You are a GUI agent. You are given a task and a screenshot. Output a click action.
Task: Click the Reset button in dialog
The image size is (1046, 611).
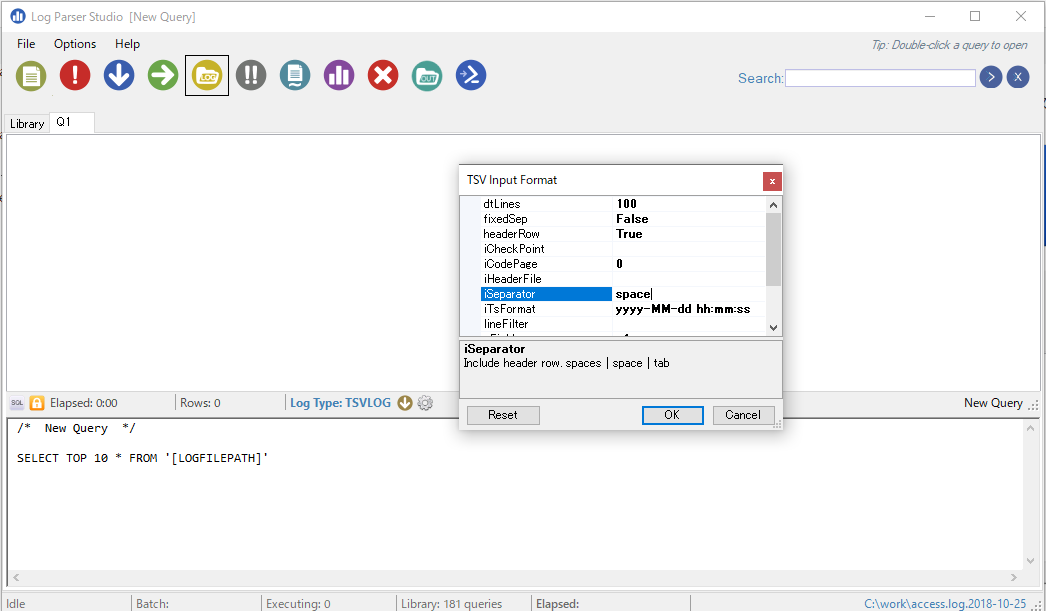tap(503, 415)
